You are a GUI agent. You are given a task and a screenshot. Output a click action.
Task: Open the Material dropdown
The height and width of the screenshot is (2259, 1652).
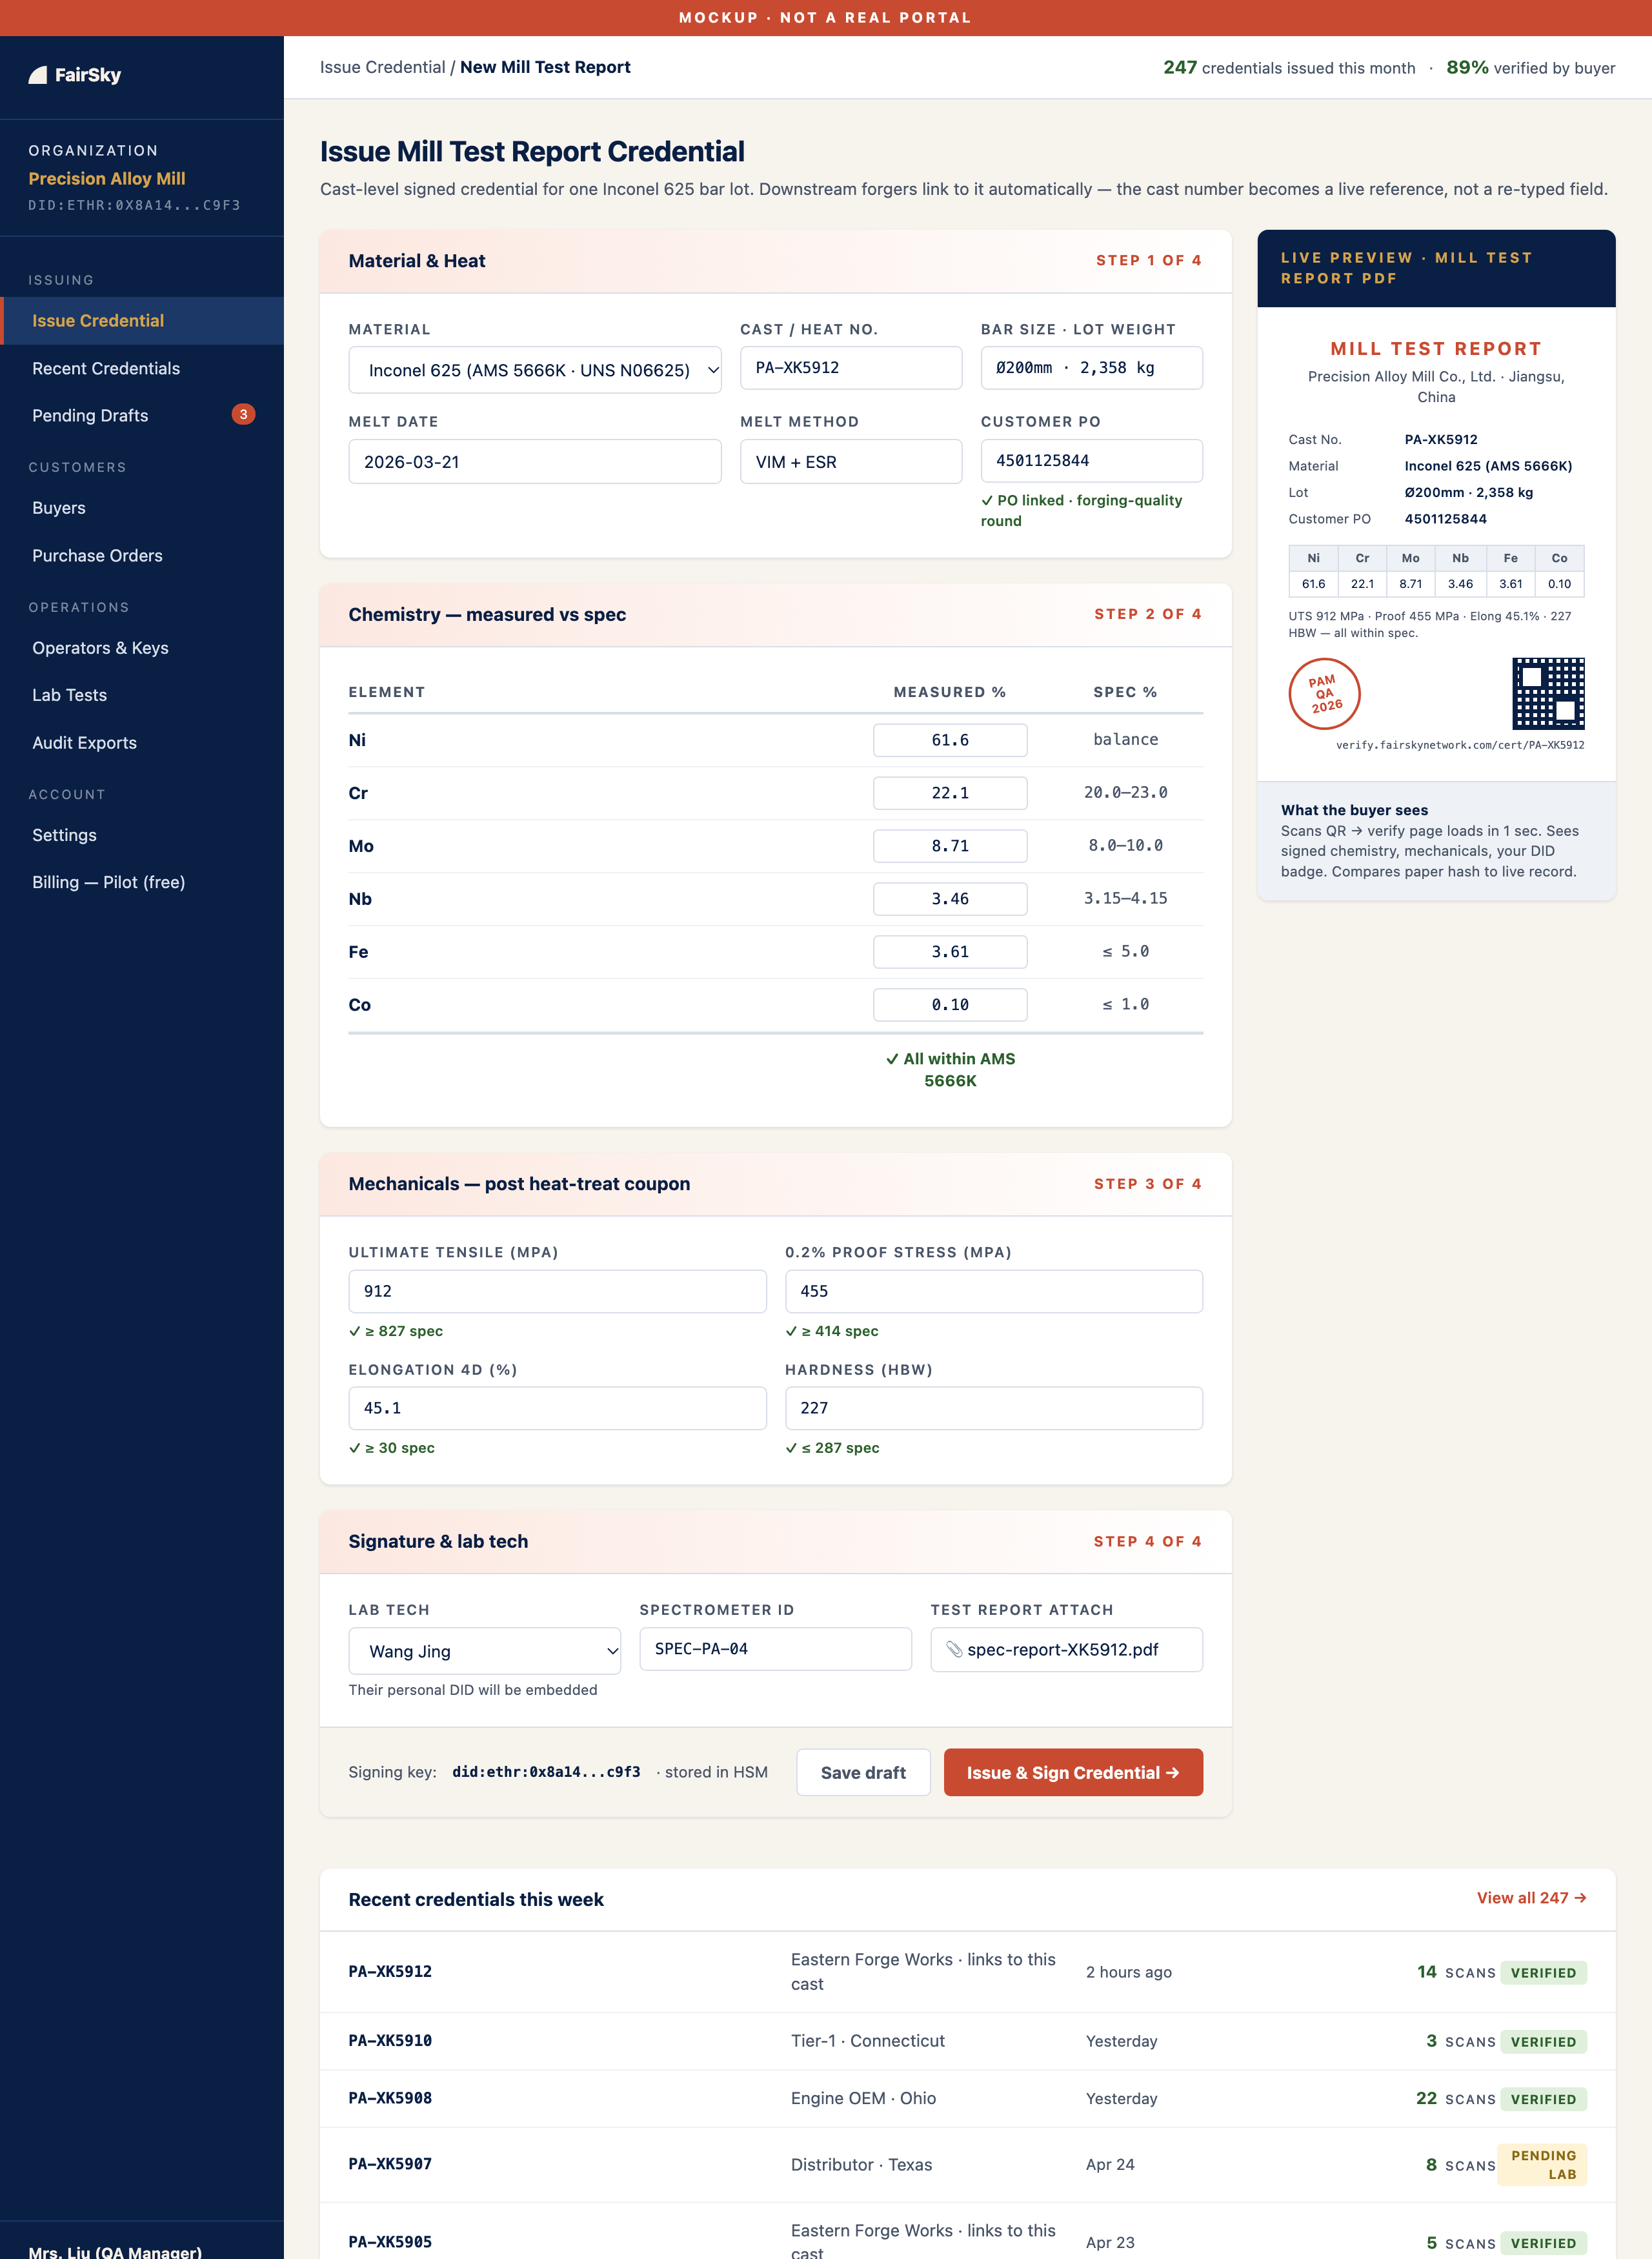point(535,370)
